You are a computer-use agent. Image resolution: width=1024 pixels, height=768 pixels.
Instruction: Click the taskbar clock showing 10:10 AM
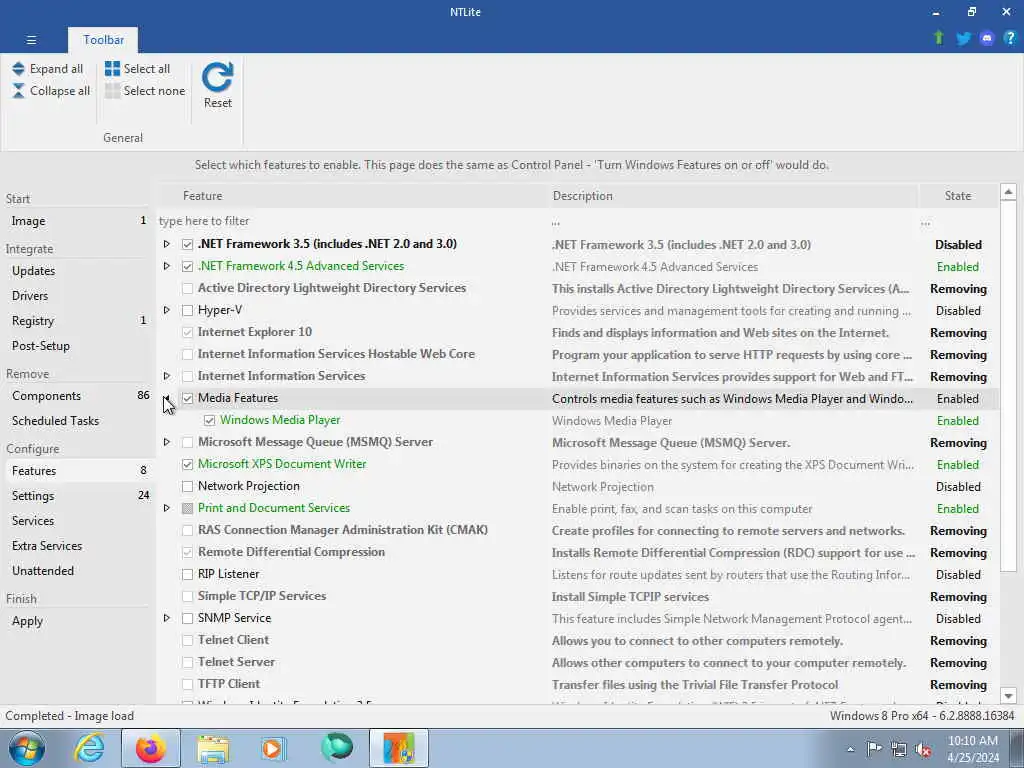click(x=972, y=749)
